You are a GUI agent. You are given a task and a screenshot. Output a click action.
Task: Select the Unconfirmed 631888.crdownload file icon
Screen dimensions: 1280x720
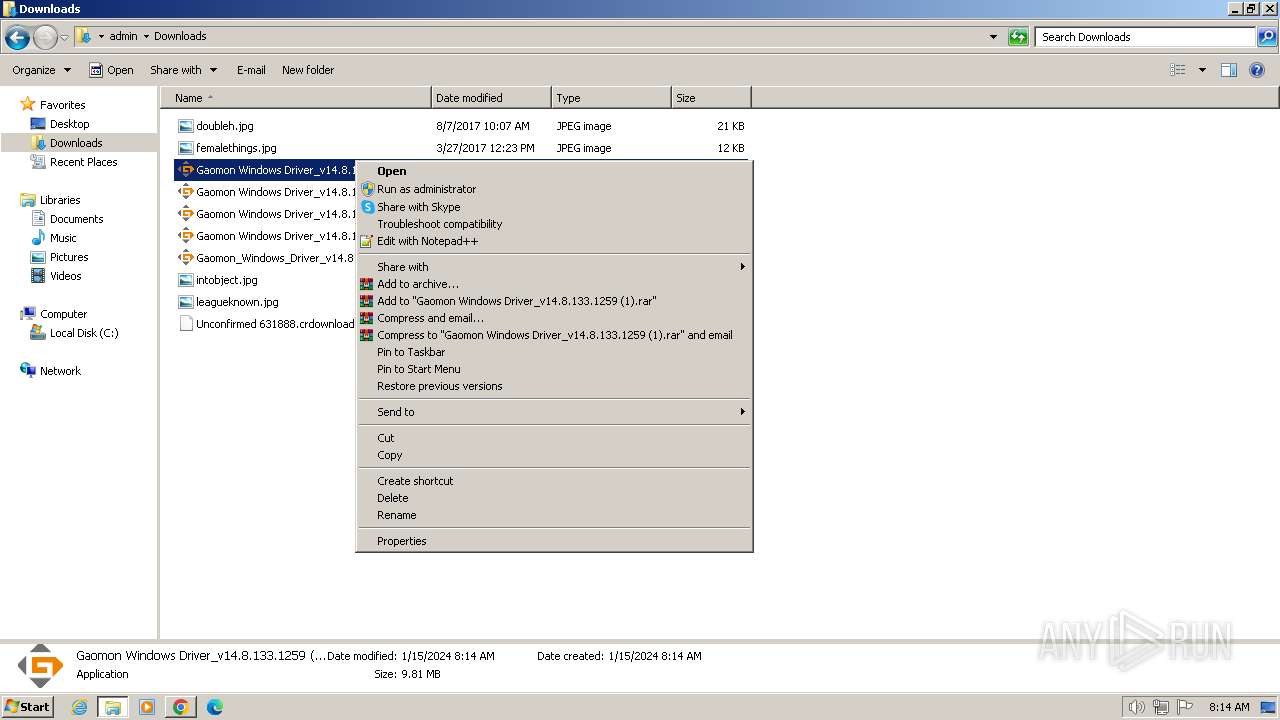[185, 324]
